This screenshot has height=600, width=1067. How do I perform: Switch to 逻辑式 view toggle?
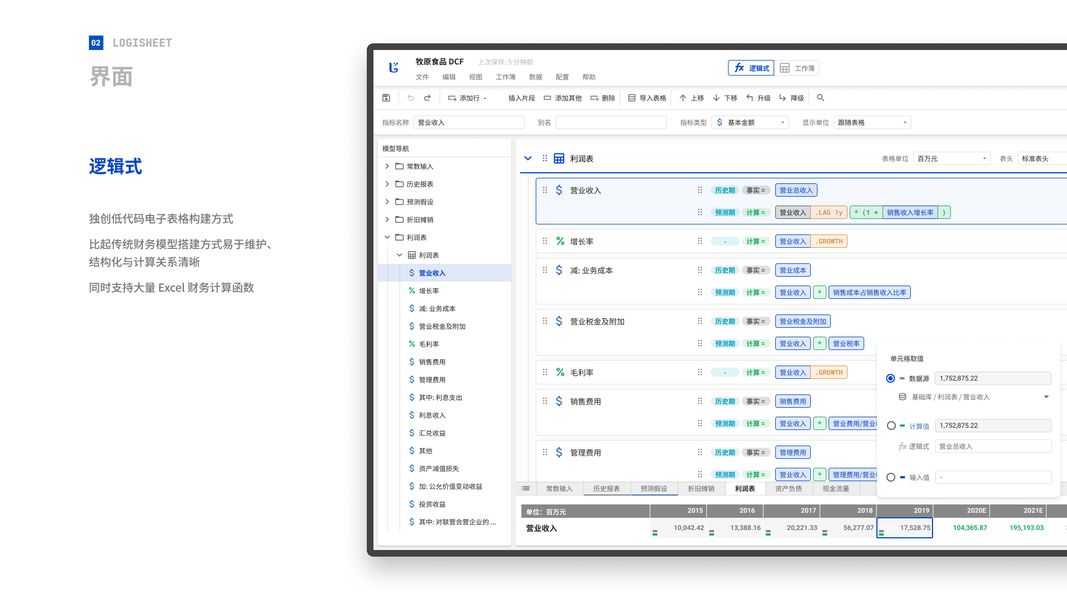[751, 68]
